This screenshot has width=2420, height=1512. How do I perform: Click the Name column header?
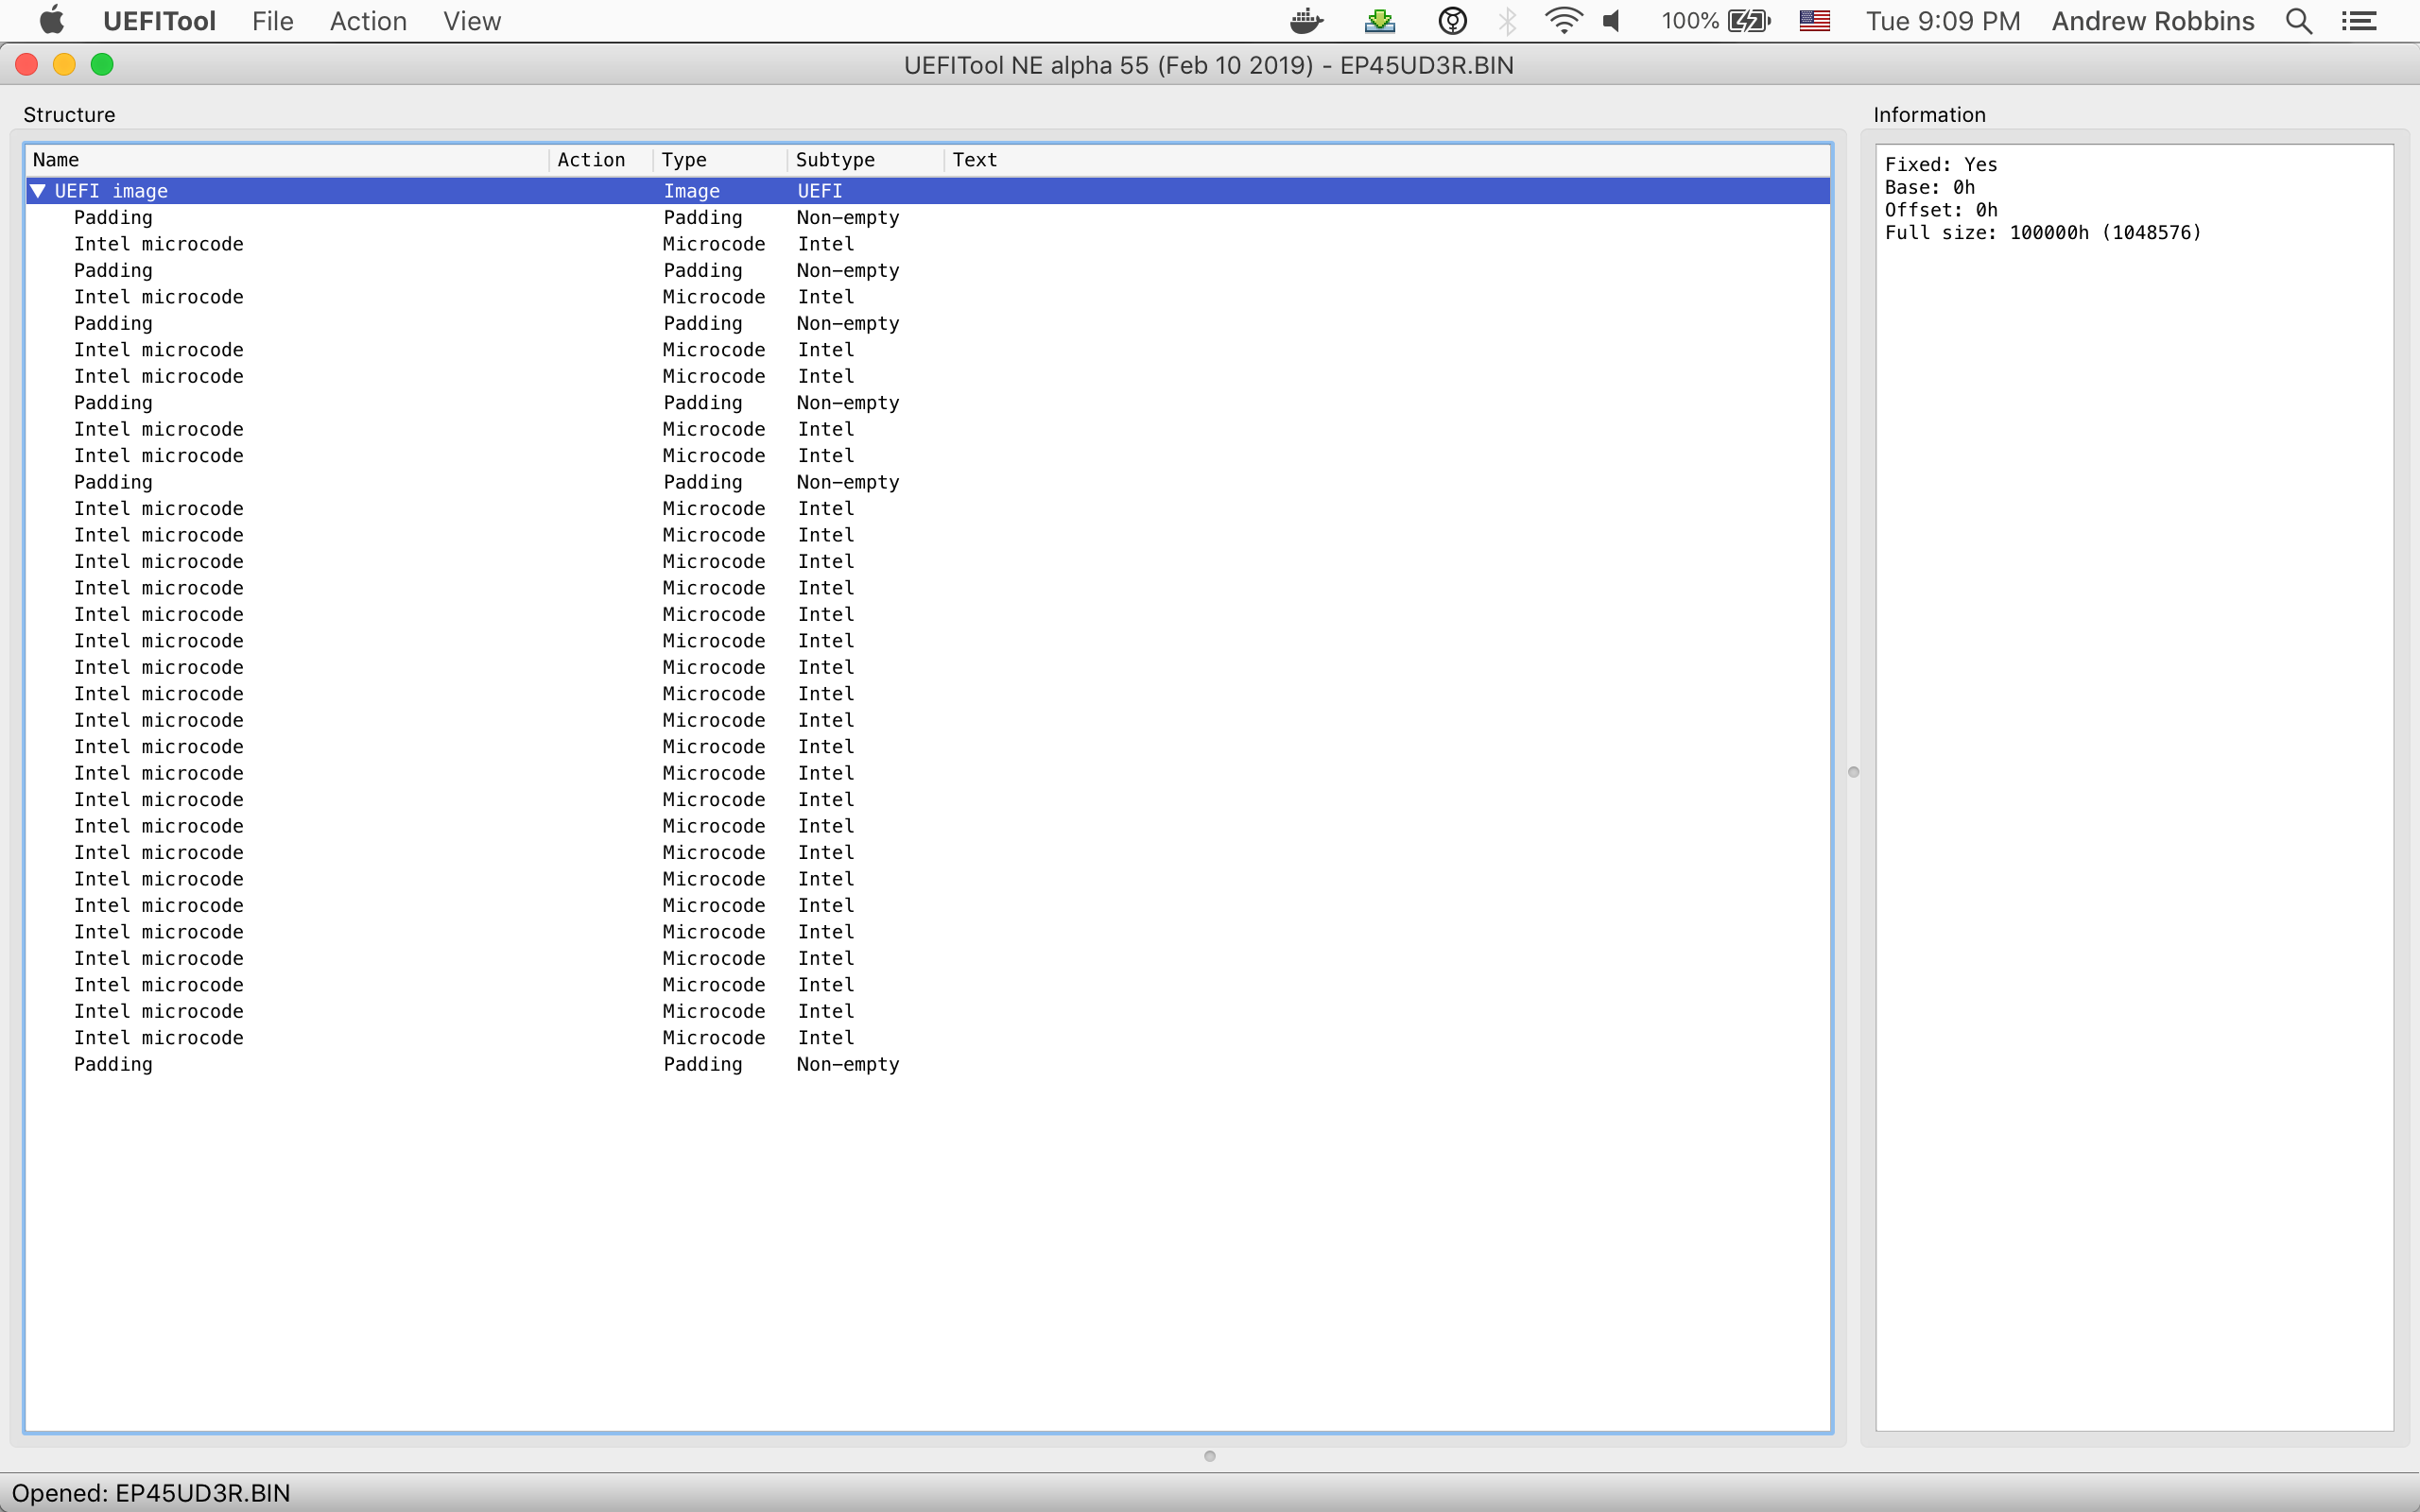(x=287, y=160)
